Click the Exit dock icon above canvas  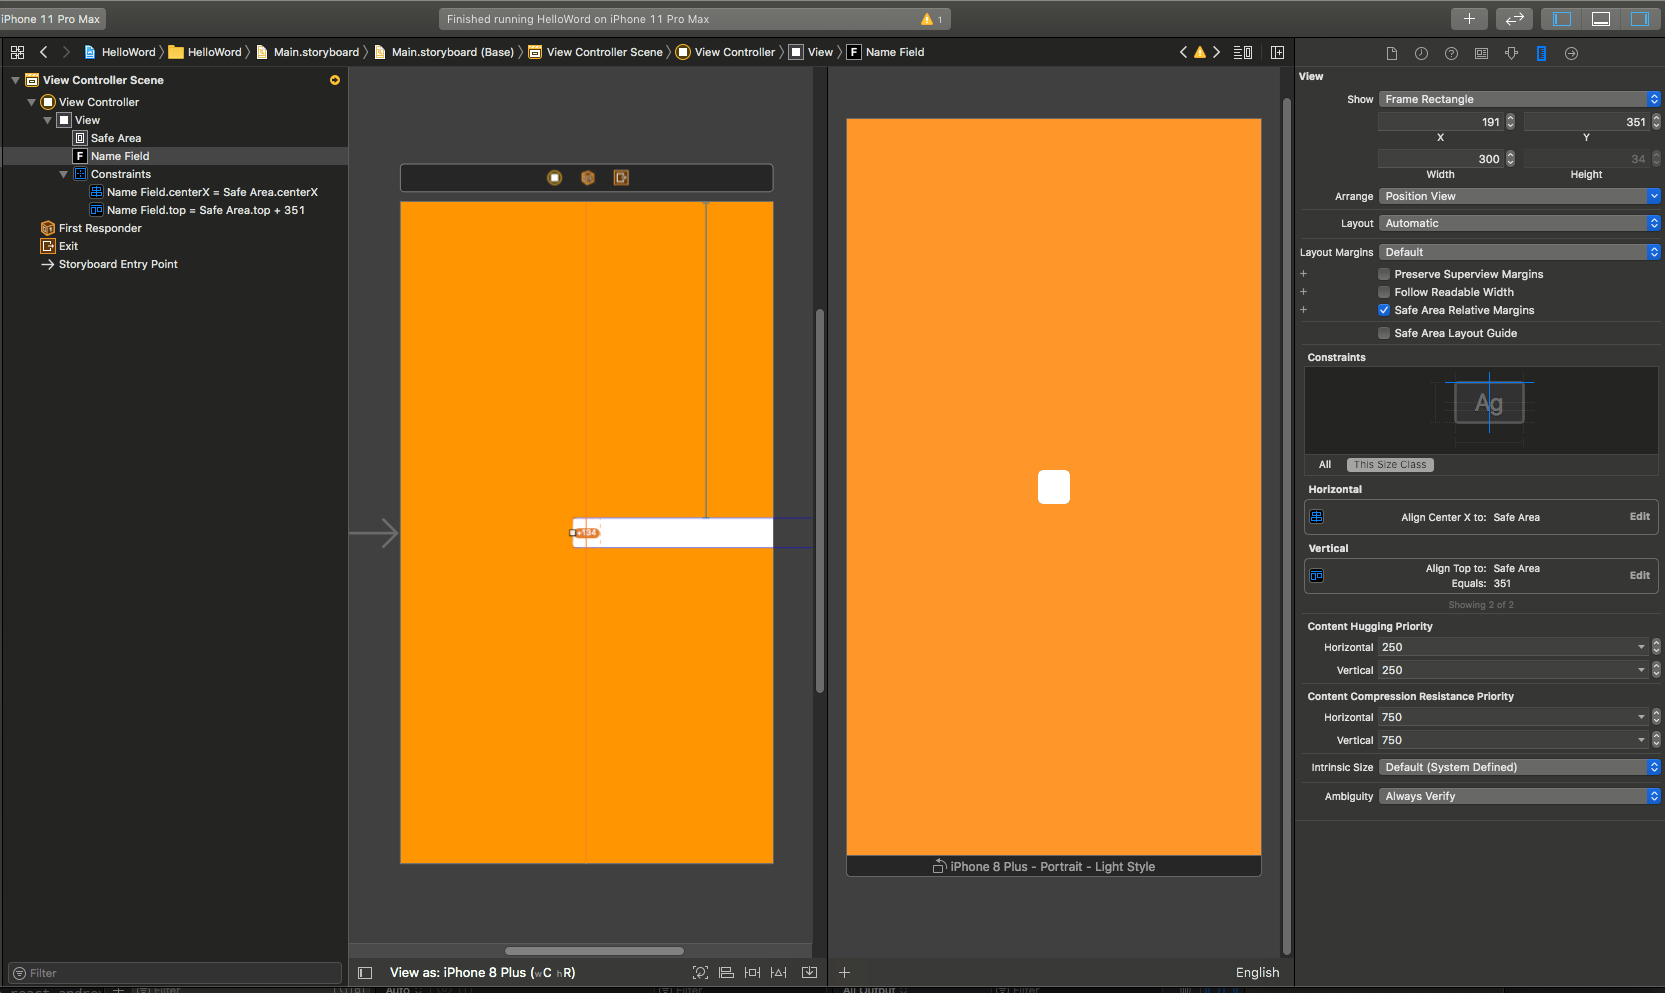pos(621,177)
